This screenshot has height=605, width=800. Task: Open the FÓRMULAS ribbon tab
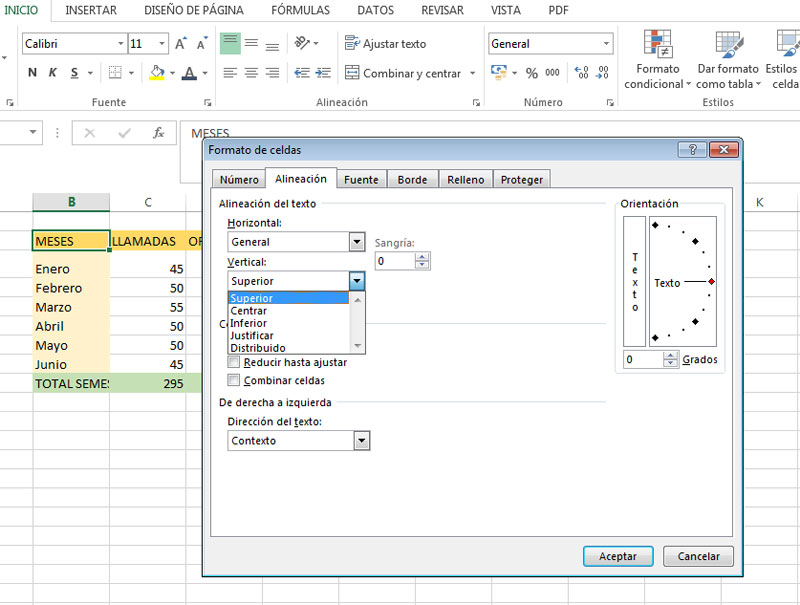coord(301,10)
